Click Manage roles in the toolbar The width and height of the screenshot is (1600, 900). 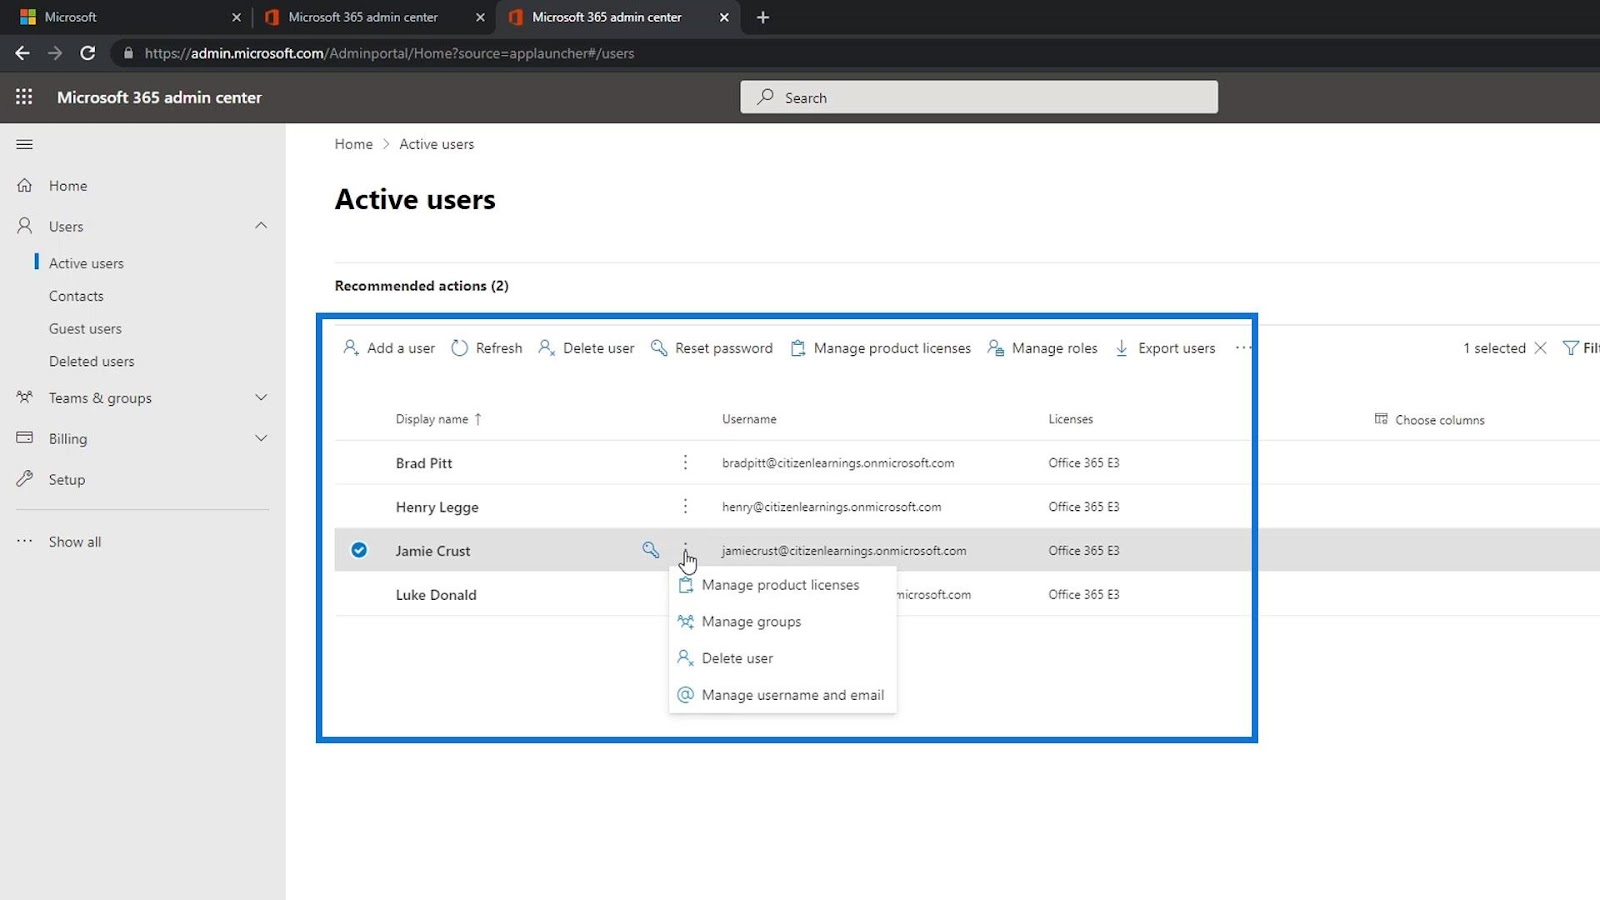point(1042,348)
